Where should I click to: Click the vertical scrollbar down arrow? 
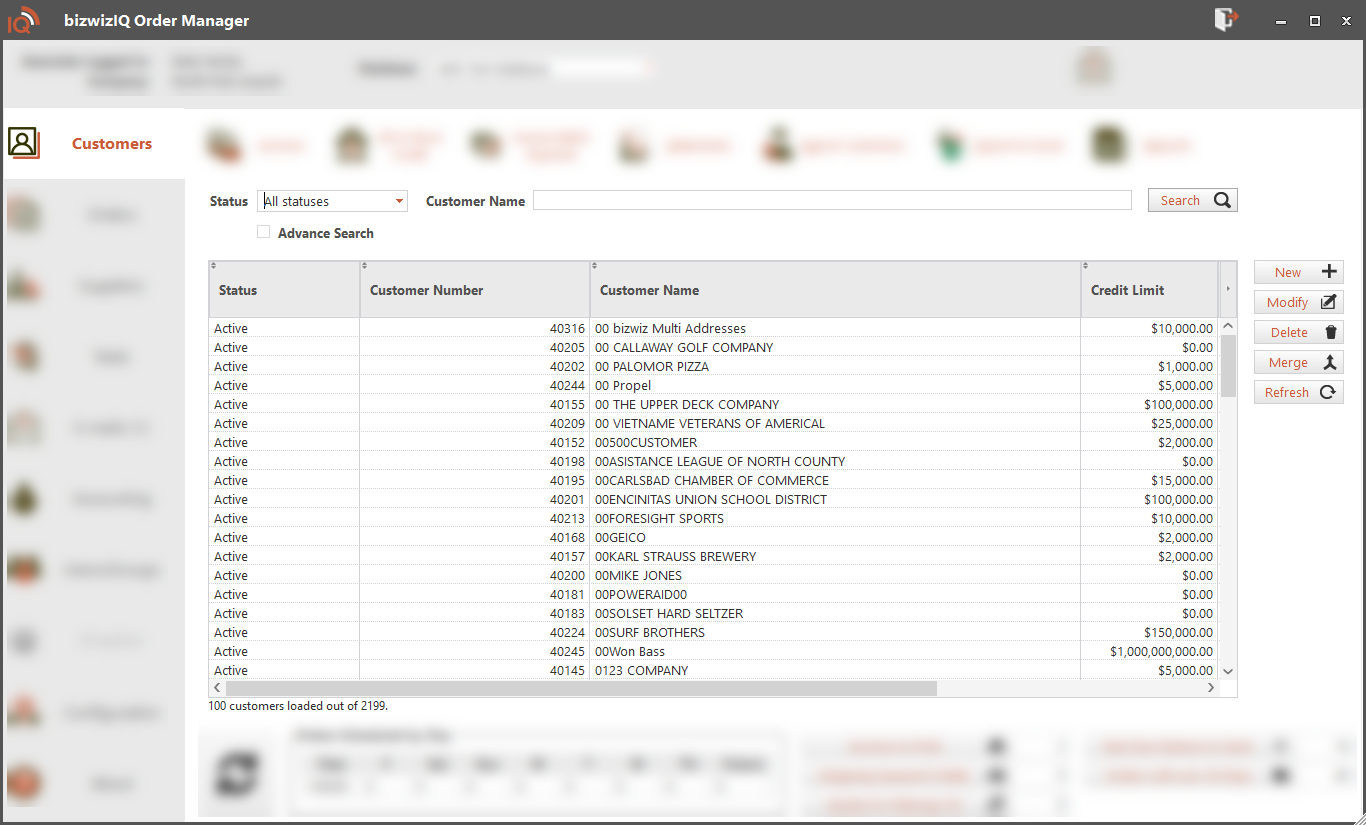coord(1228,671)
